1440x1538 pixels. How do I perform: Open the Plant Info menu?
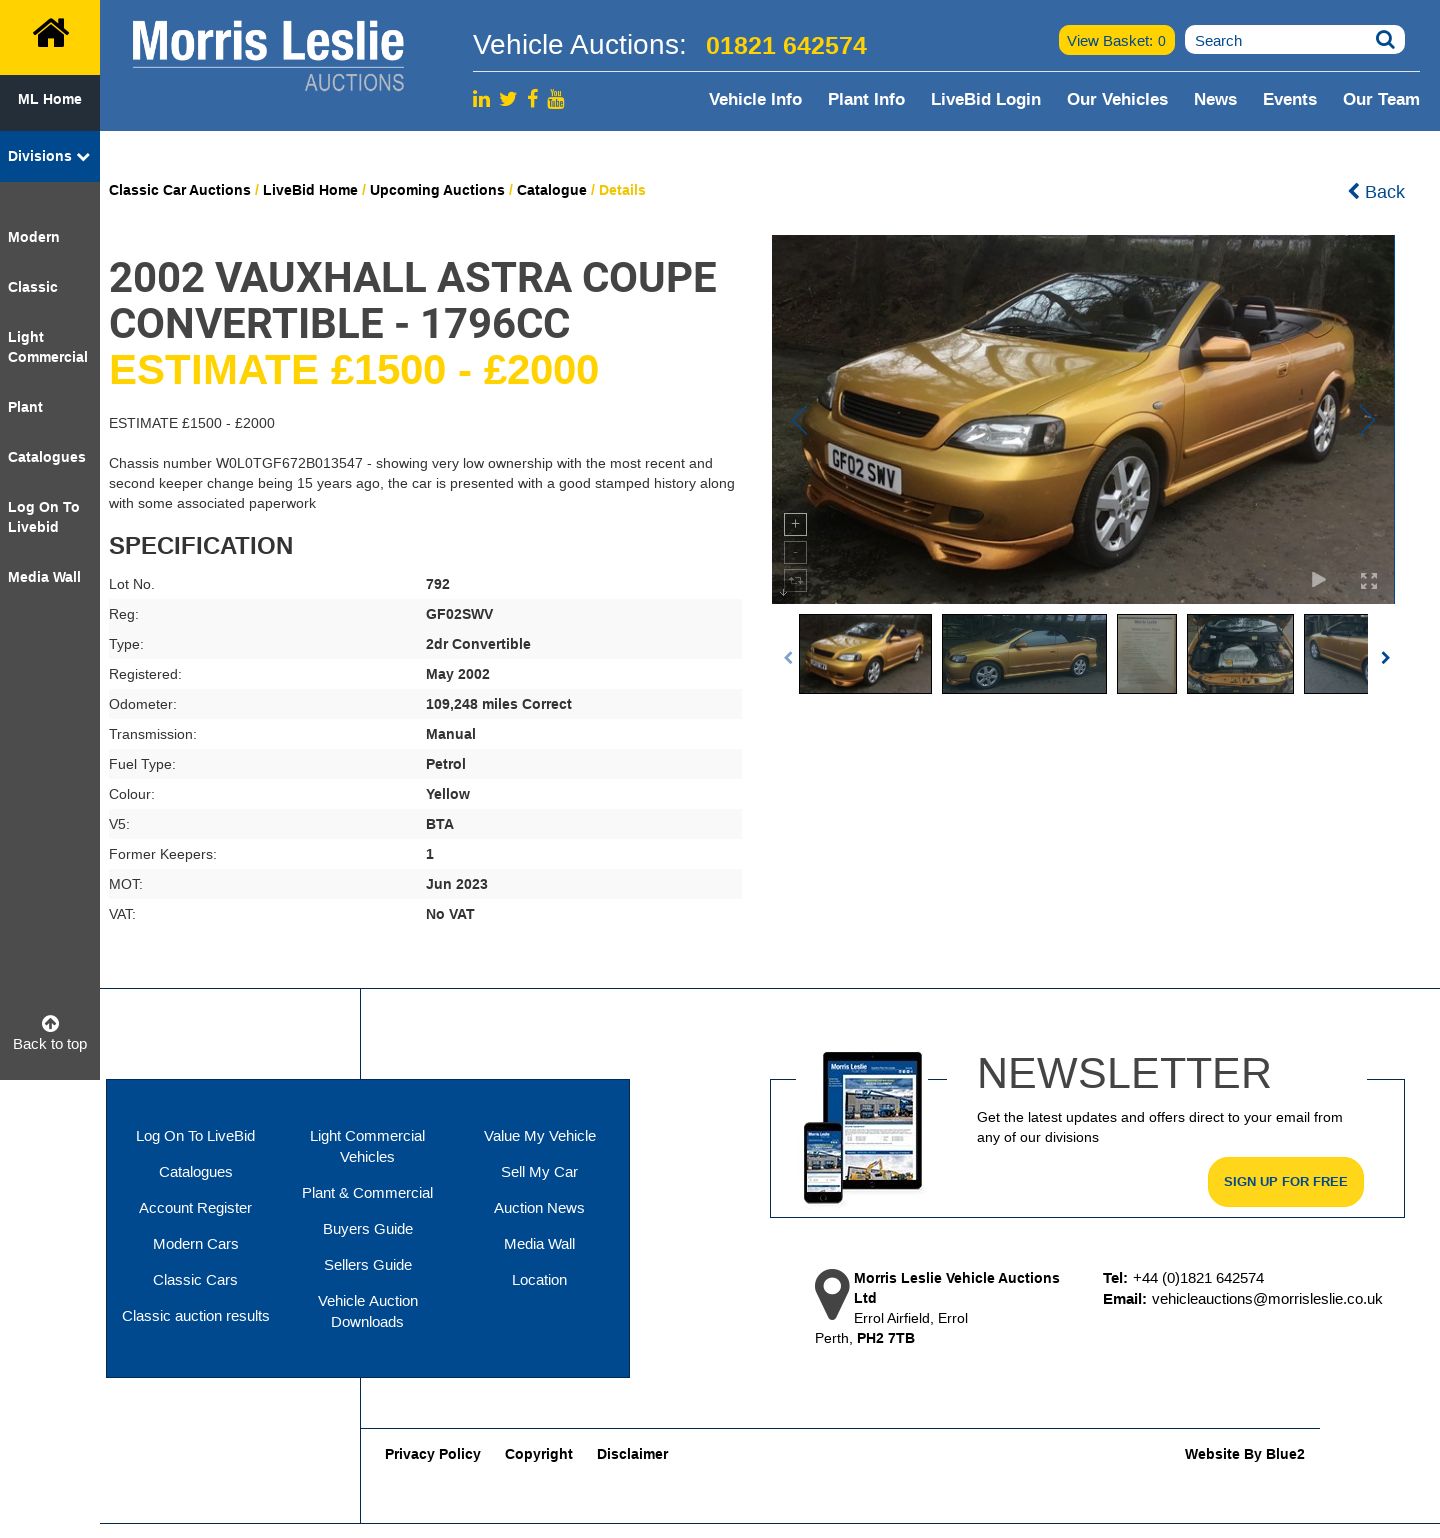click(x=866, y=99)
